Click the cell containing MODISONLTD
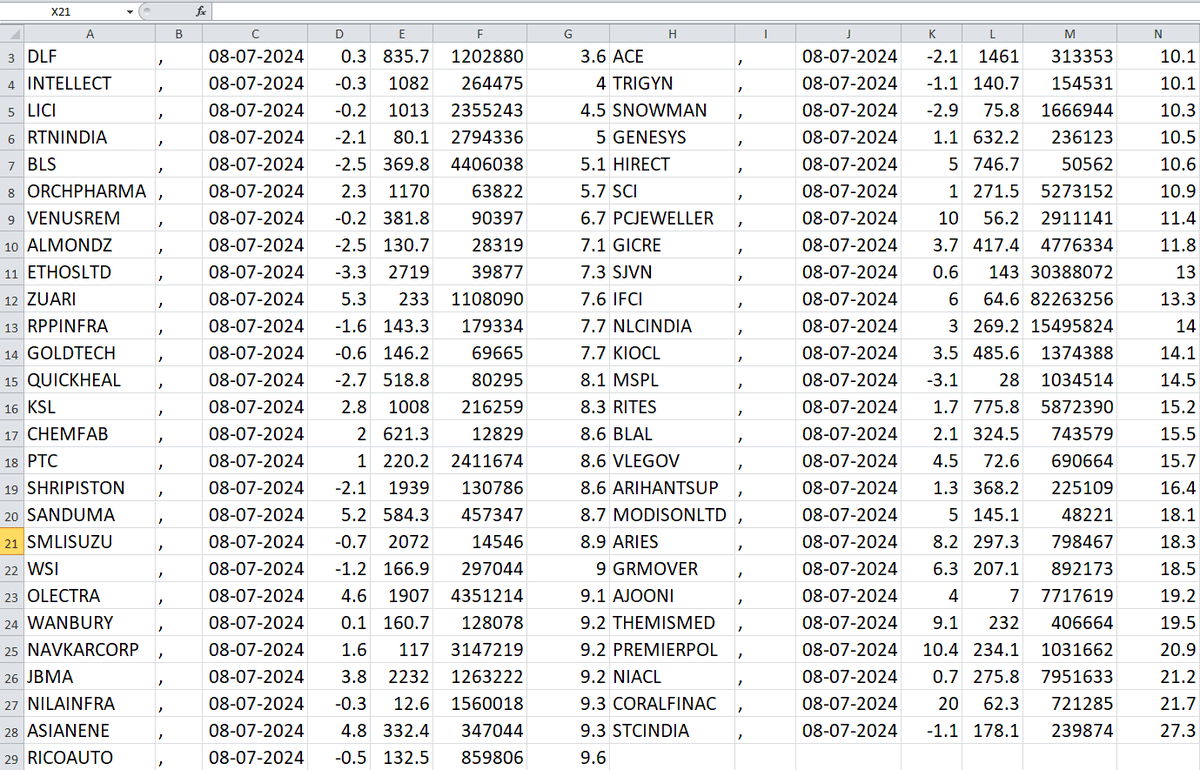Image resolution: width=1200 pixels, height=770 pixels. 671,516
